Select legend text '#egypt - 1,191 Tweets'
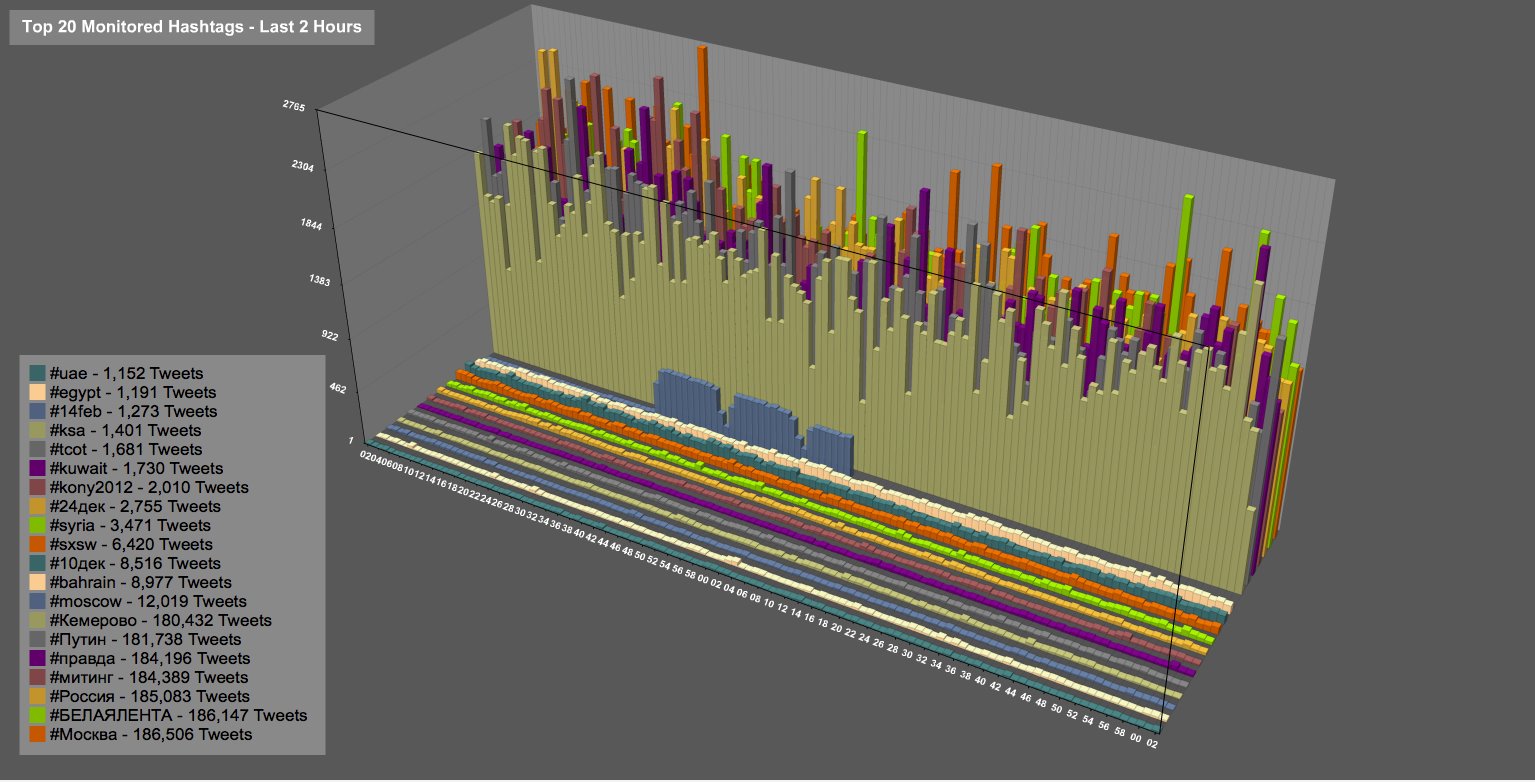1535x782 pixels. (x=133, y=392)
